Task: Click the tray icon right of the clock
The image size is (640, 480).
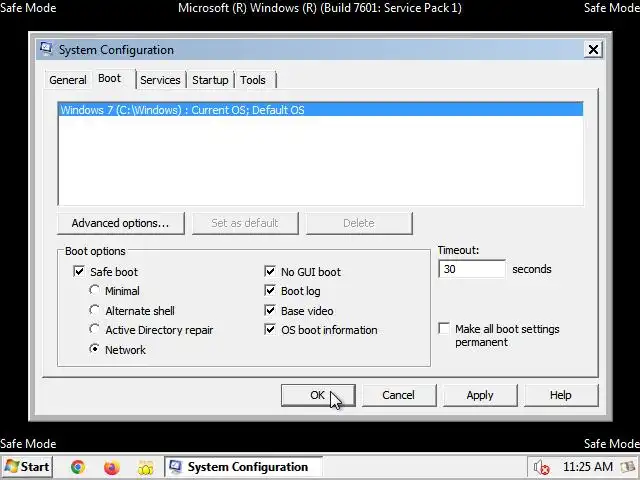Action: pos(628,467)
